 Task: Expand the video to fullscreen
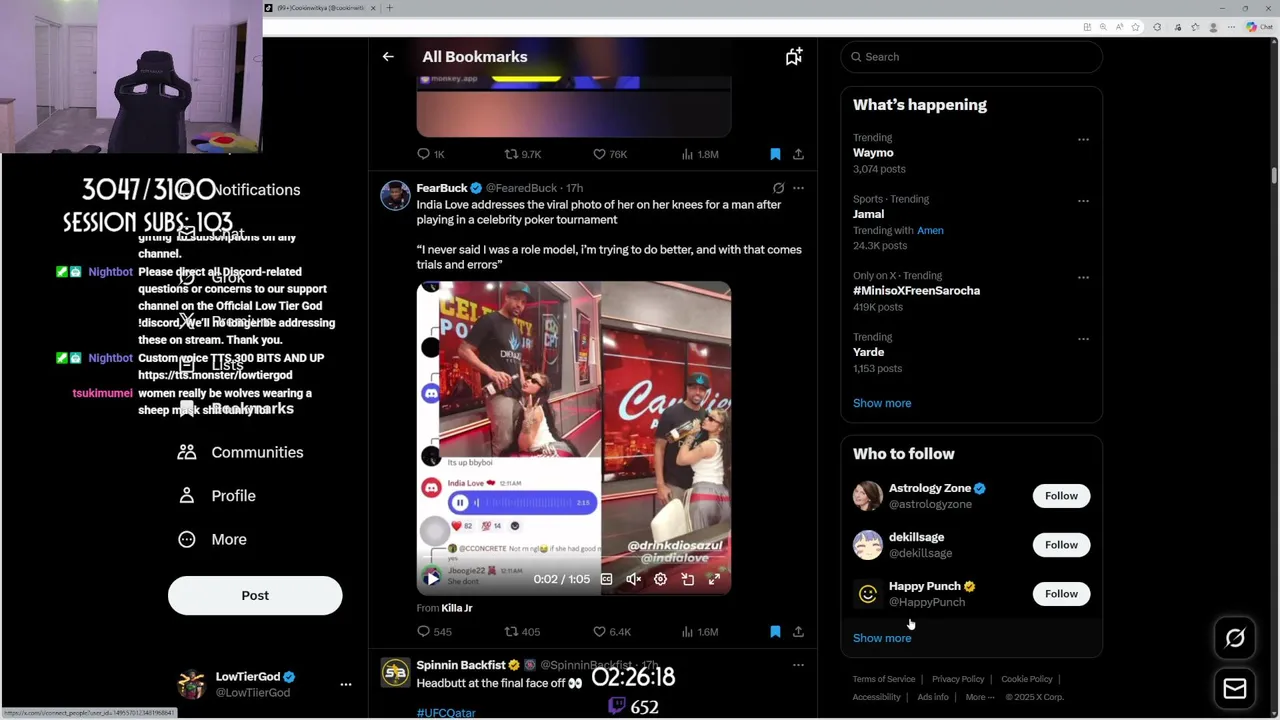tap(714, 579)
